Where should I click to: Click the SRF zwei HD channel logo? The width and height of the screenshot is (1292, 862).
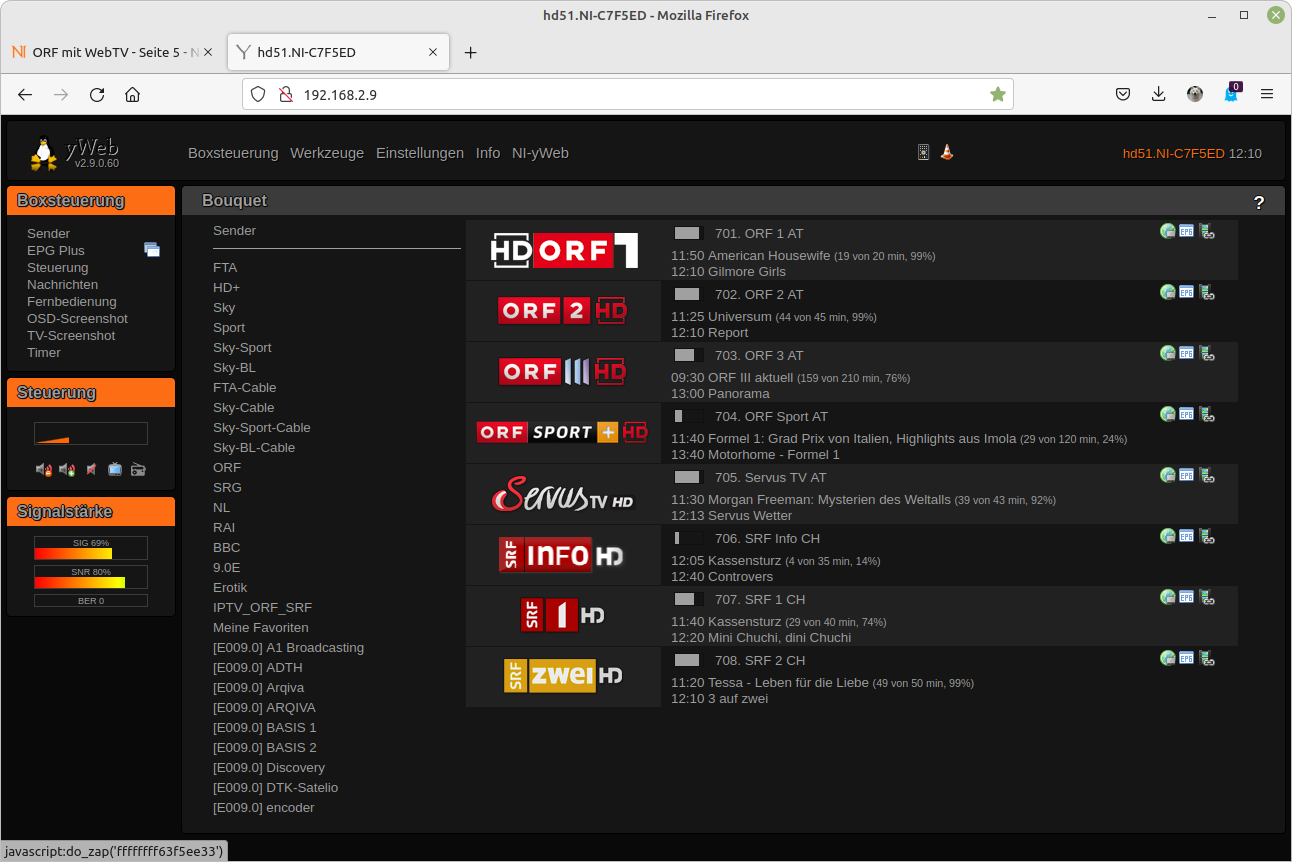click(563, 677)
